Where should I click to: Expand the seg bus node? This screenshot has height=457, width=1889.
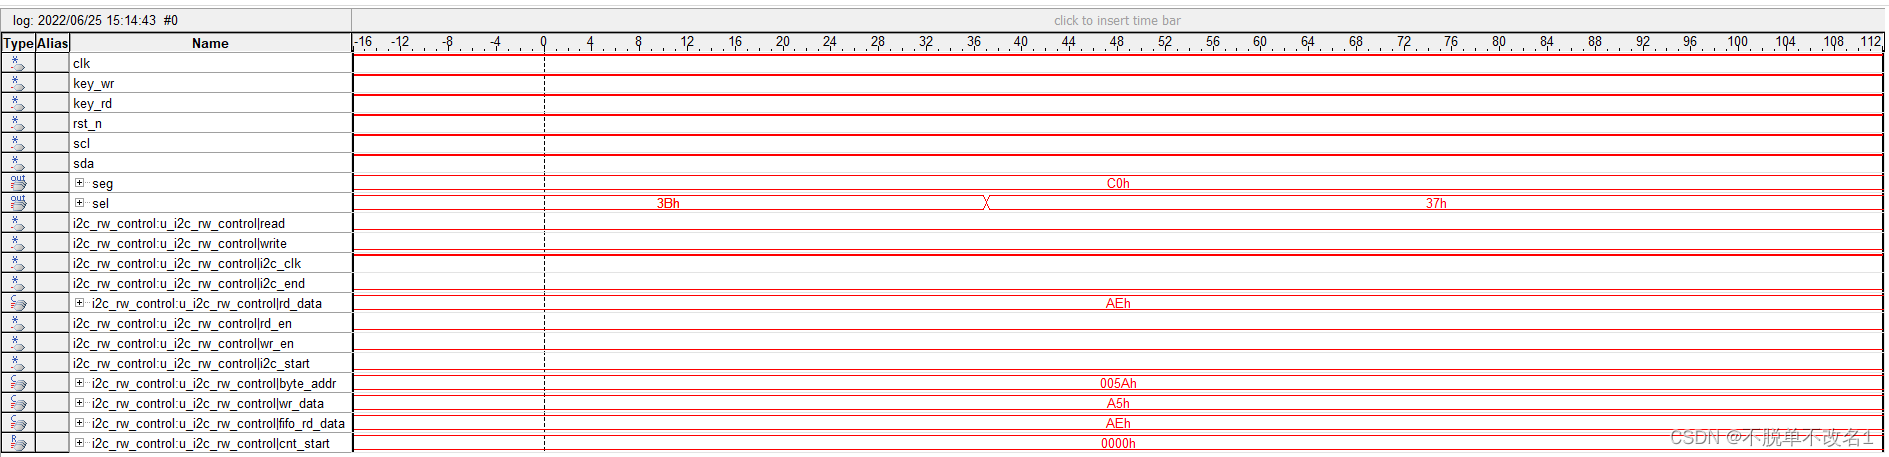pos(79,183)
